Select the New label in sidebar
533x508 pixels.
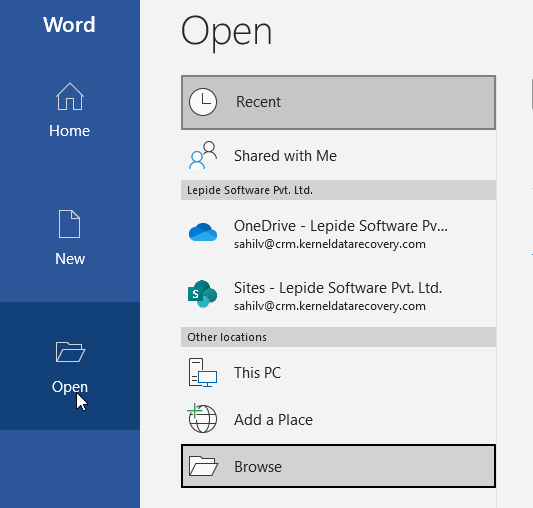coord(70,259)
